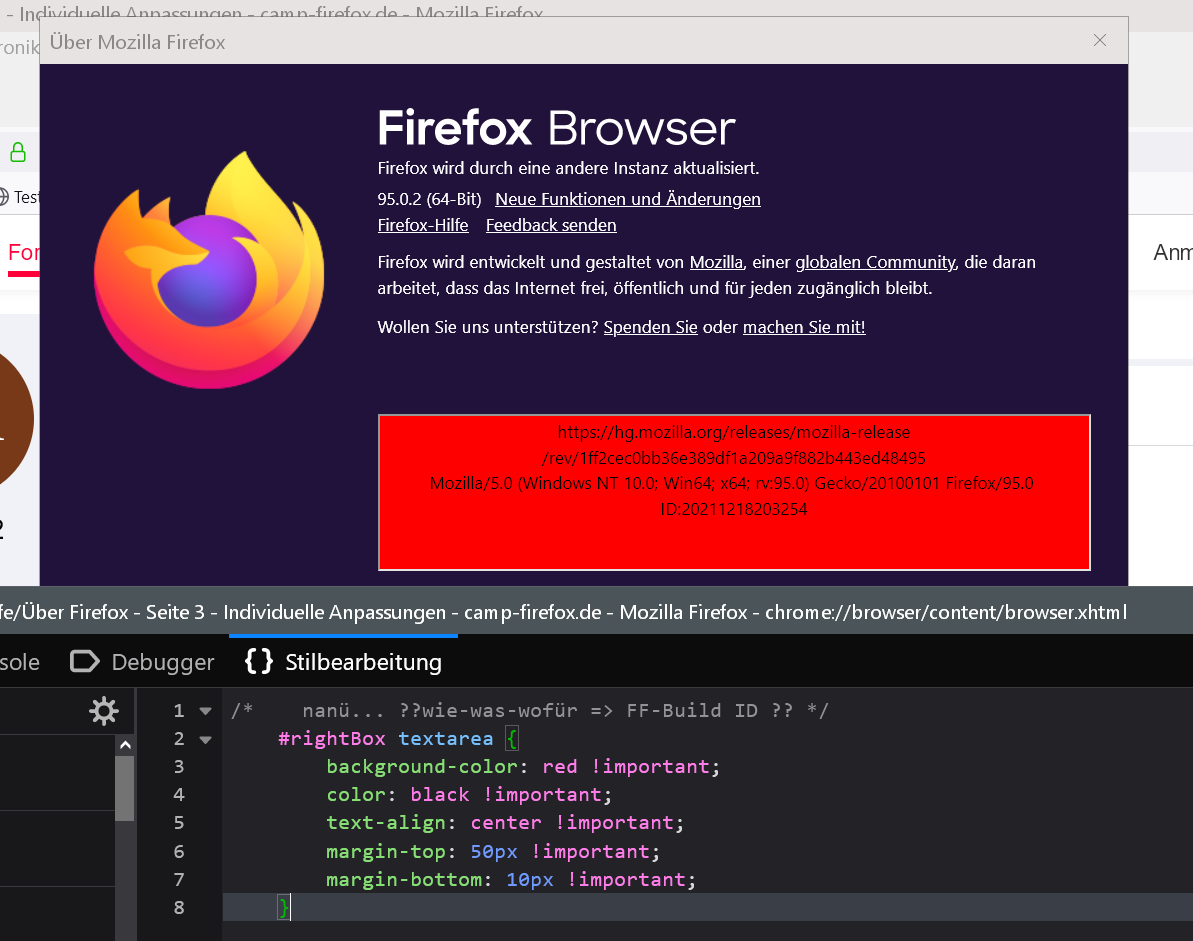Click the stylesheet list scroll up arrow
Screen dimensions: 1193x941
tap(126, 745)
